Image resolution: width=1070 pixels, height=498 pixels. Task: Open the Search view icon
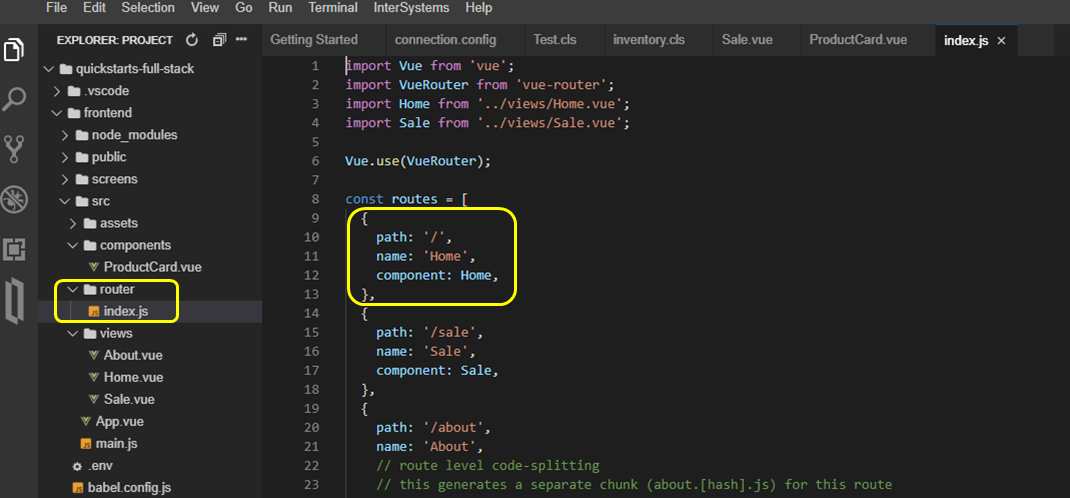[x=15, y=99]
